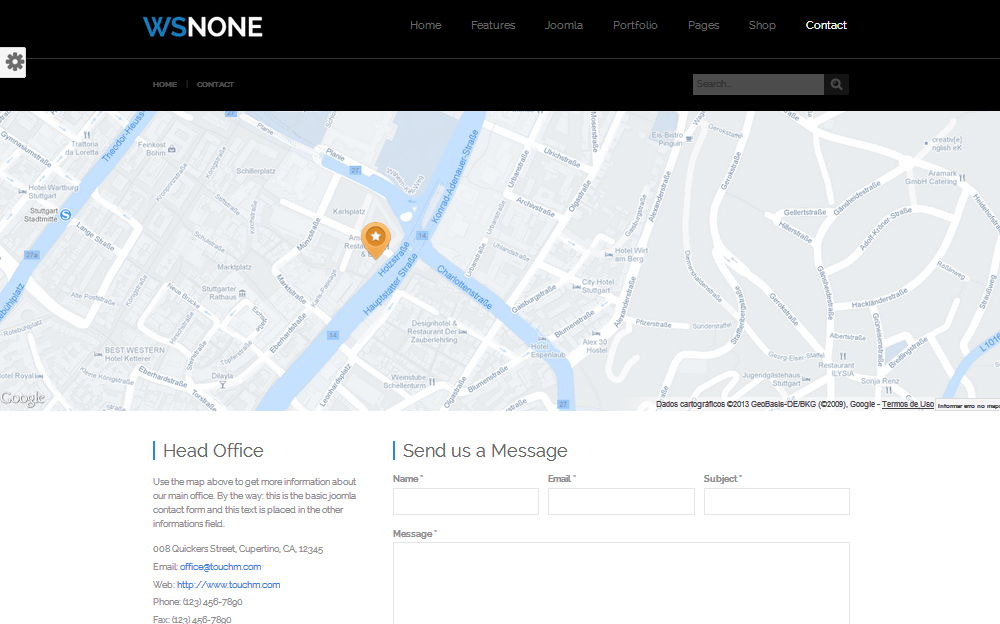
Task: Open the http://www.touchm.com web link
Action: pos(228,585)
